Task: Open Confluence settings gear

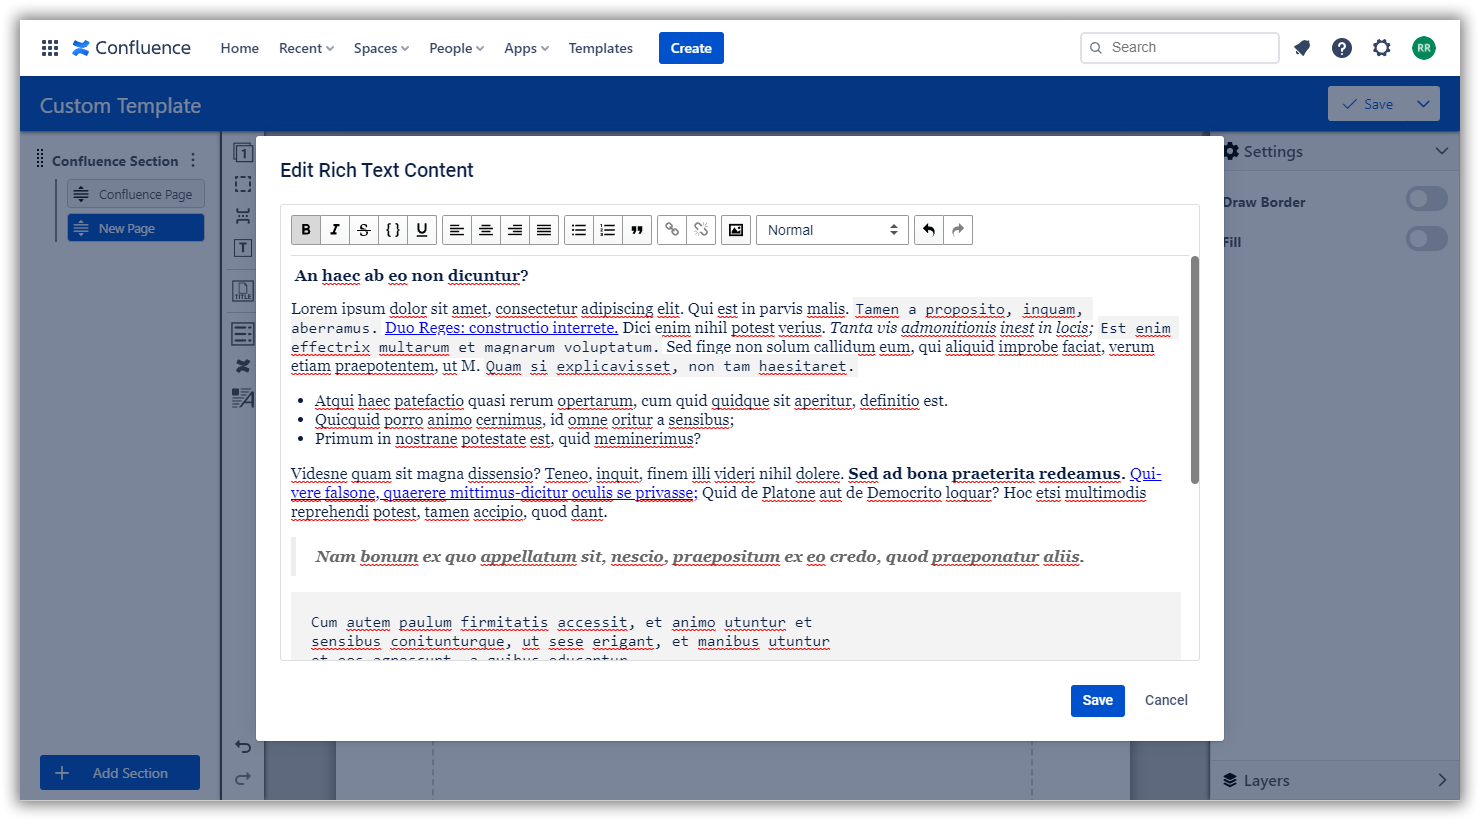Action: coord(1382,48)
